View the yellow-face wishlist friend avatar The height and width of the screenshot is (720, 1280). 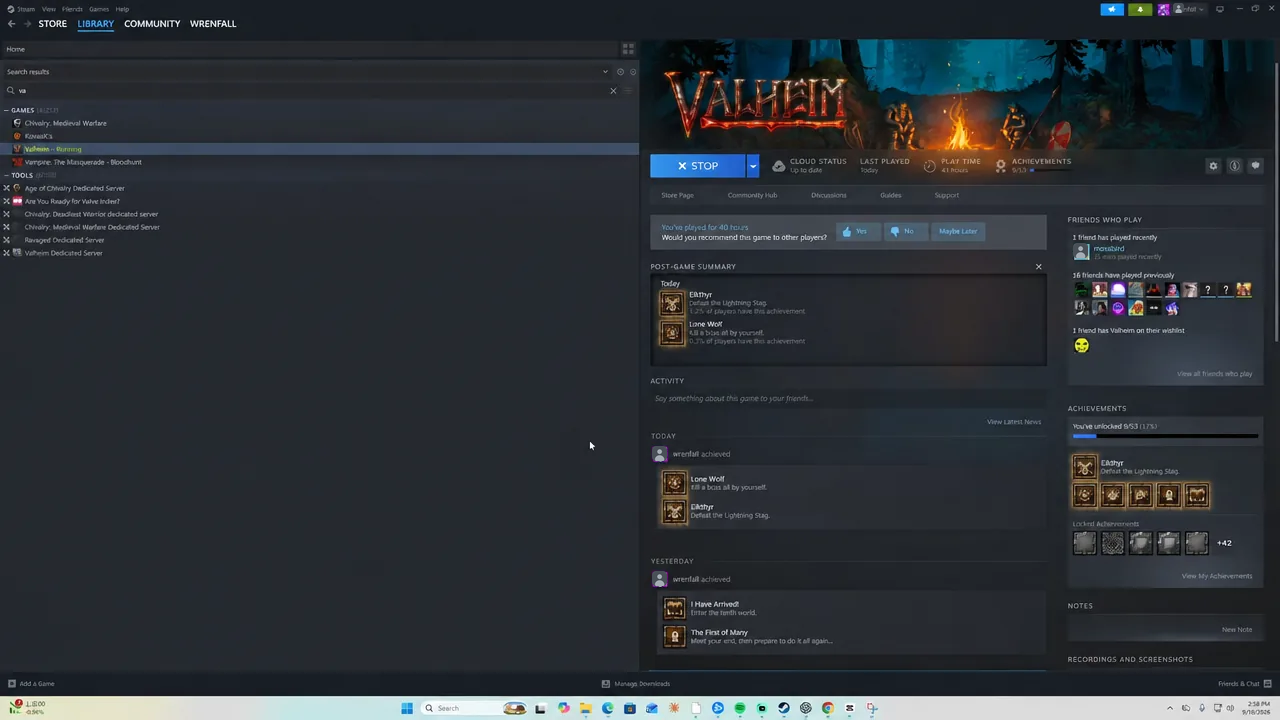point(1081,345)
